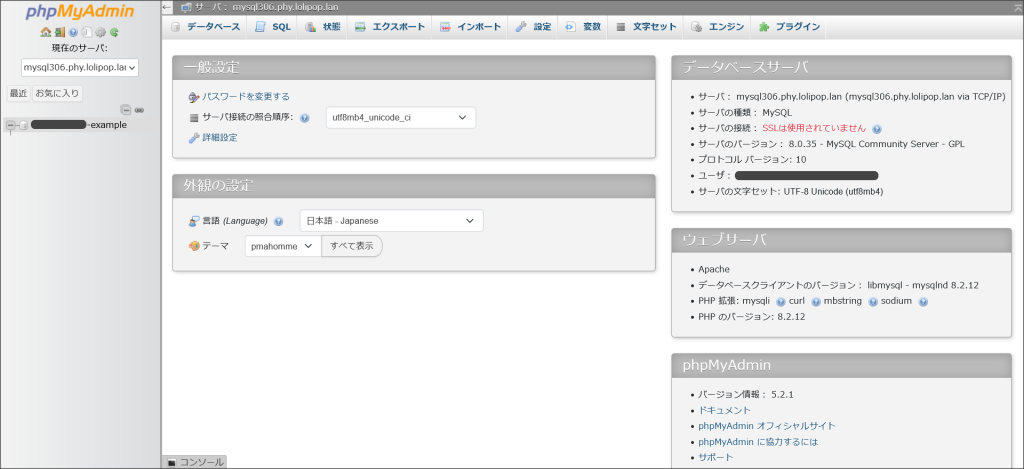The image size is (1024, 469).
Task: Collapse the example database tree node
Action: pyautogui.click(x=10, y=125)
